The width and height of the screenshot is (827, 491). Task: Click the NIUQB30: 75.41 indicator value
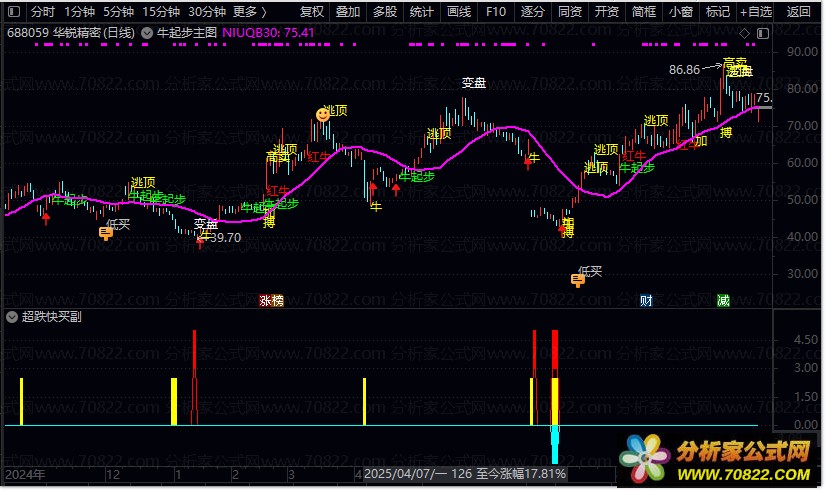point(268,33)
